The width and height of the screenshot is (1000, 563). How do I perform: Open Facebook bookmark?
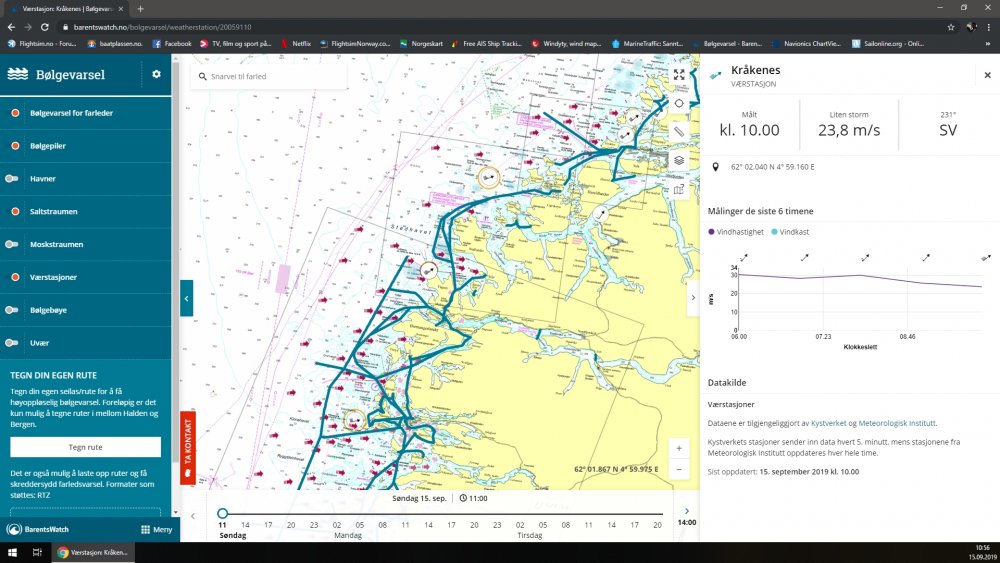(x=172, y=43)
